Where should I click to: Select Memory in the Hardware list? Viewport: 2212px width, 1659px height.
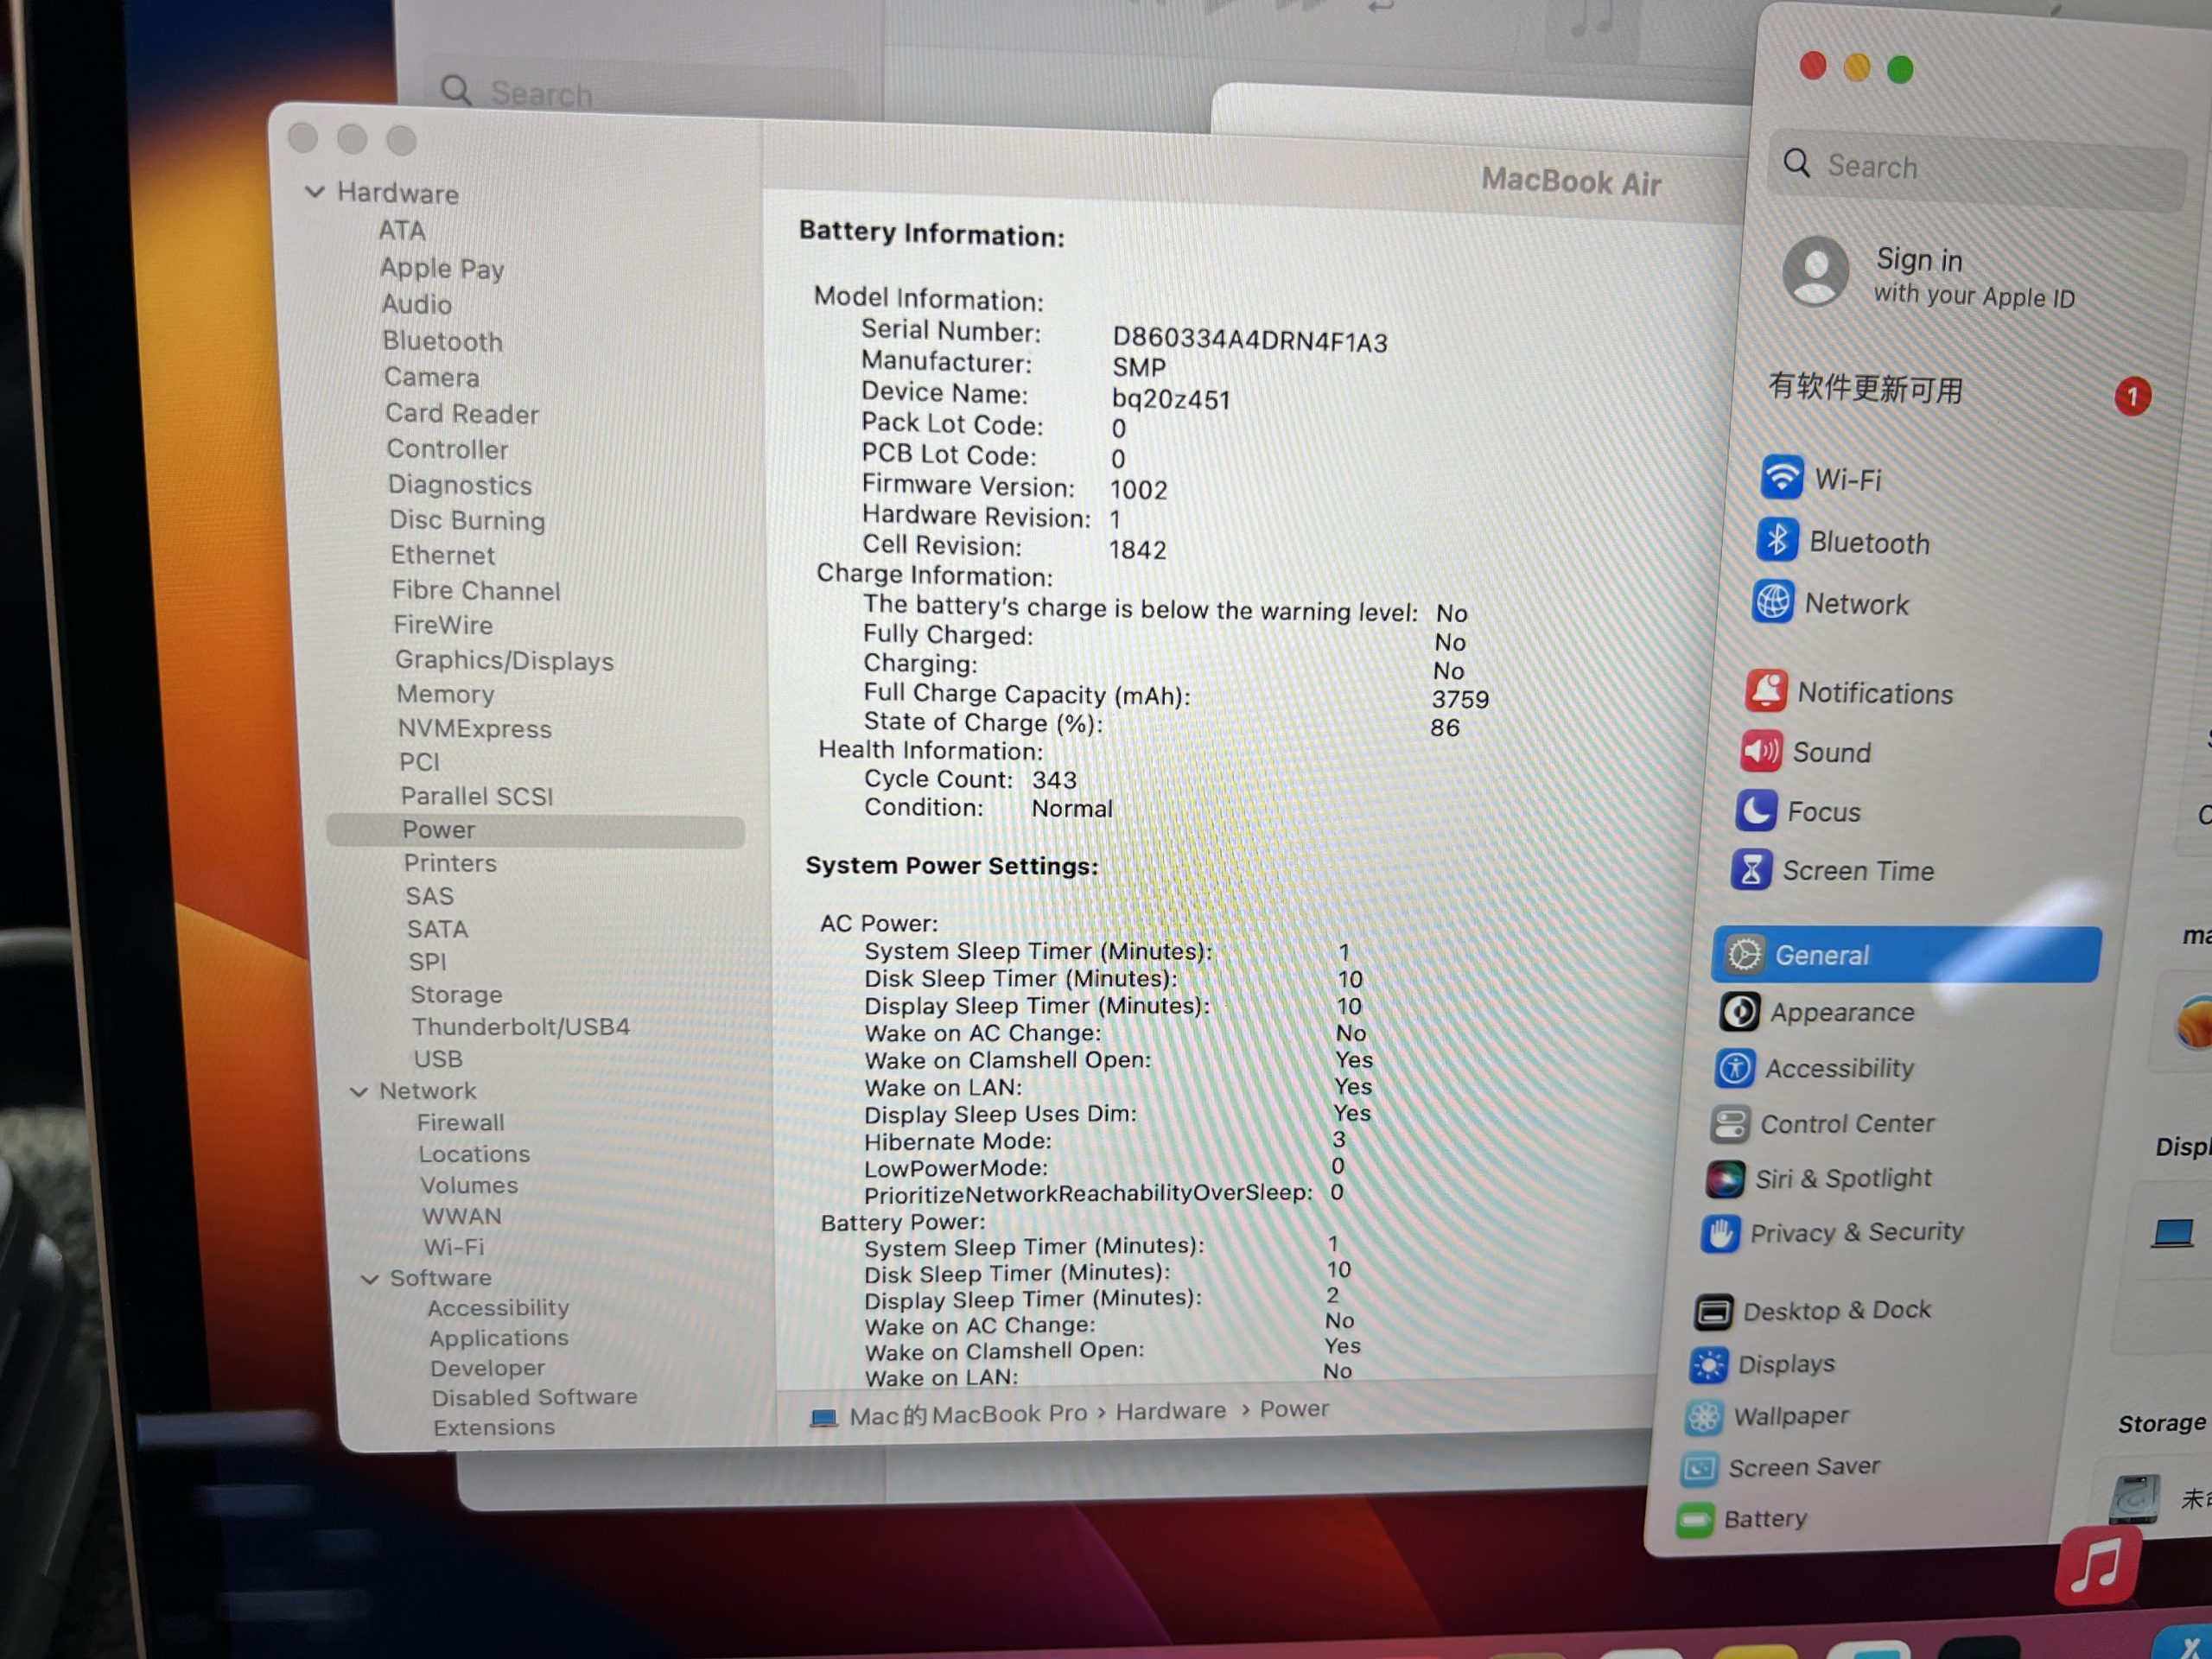pos(446,694)
